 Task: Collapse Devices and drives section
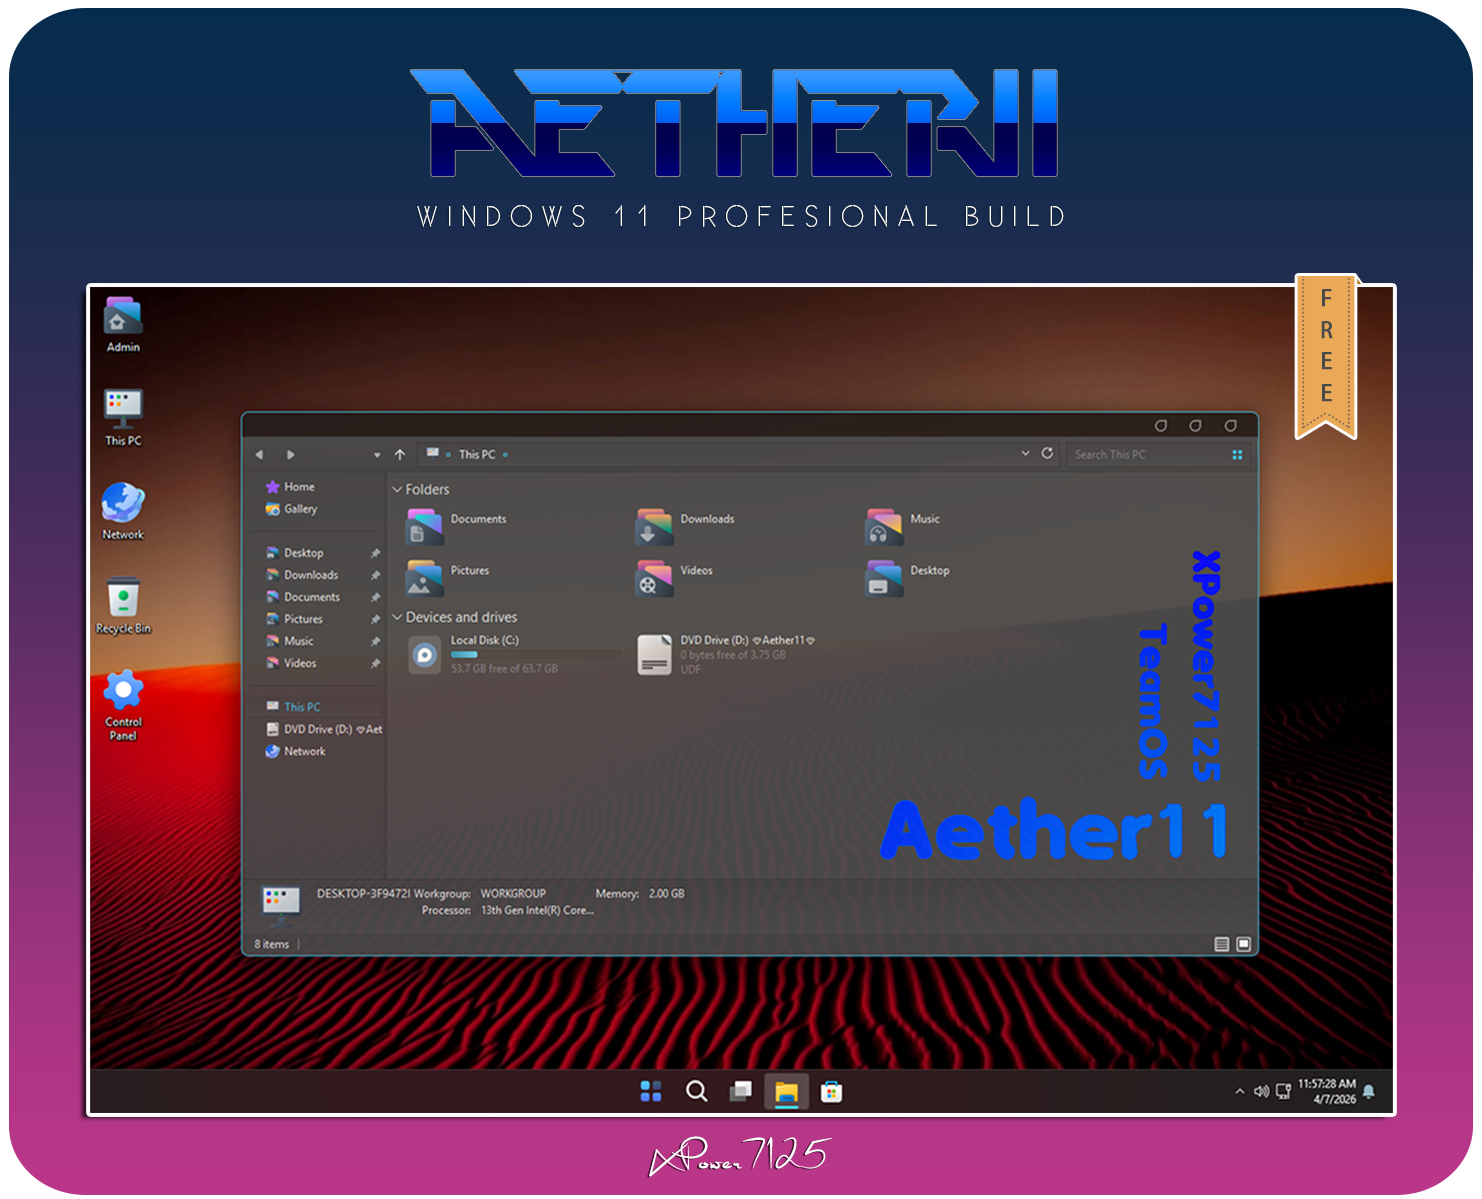[x=397, y=618]
